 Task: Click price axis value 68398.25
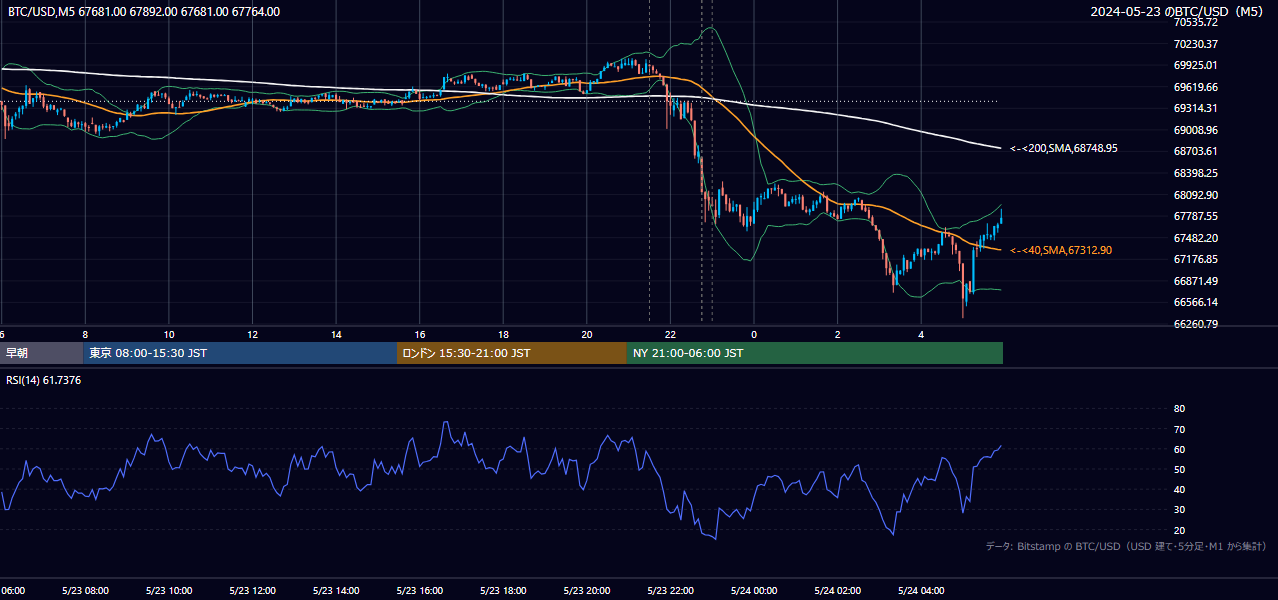pos(1196,173)
